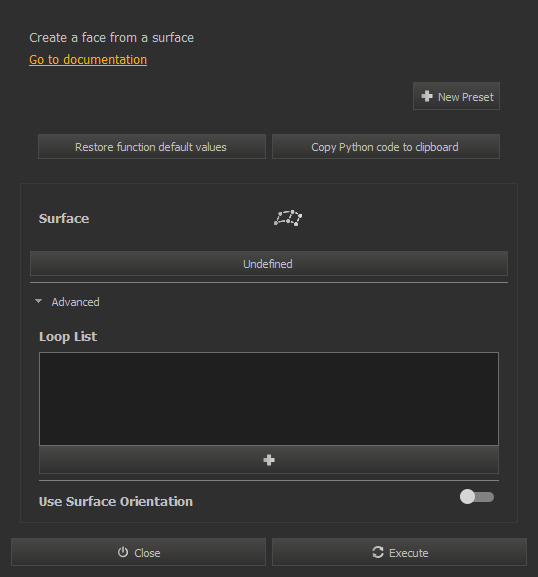Click the Undefined surface value button

tap(269, 263)
